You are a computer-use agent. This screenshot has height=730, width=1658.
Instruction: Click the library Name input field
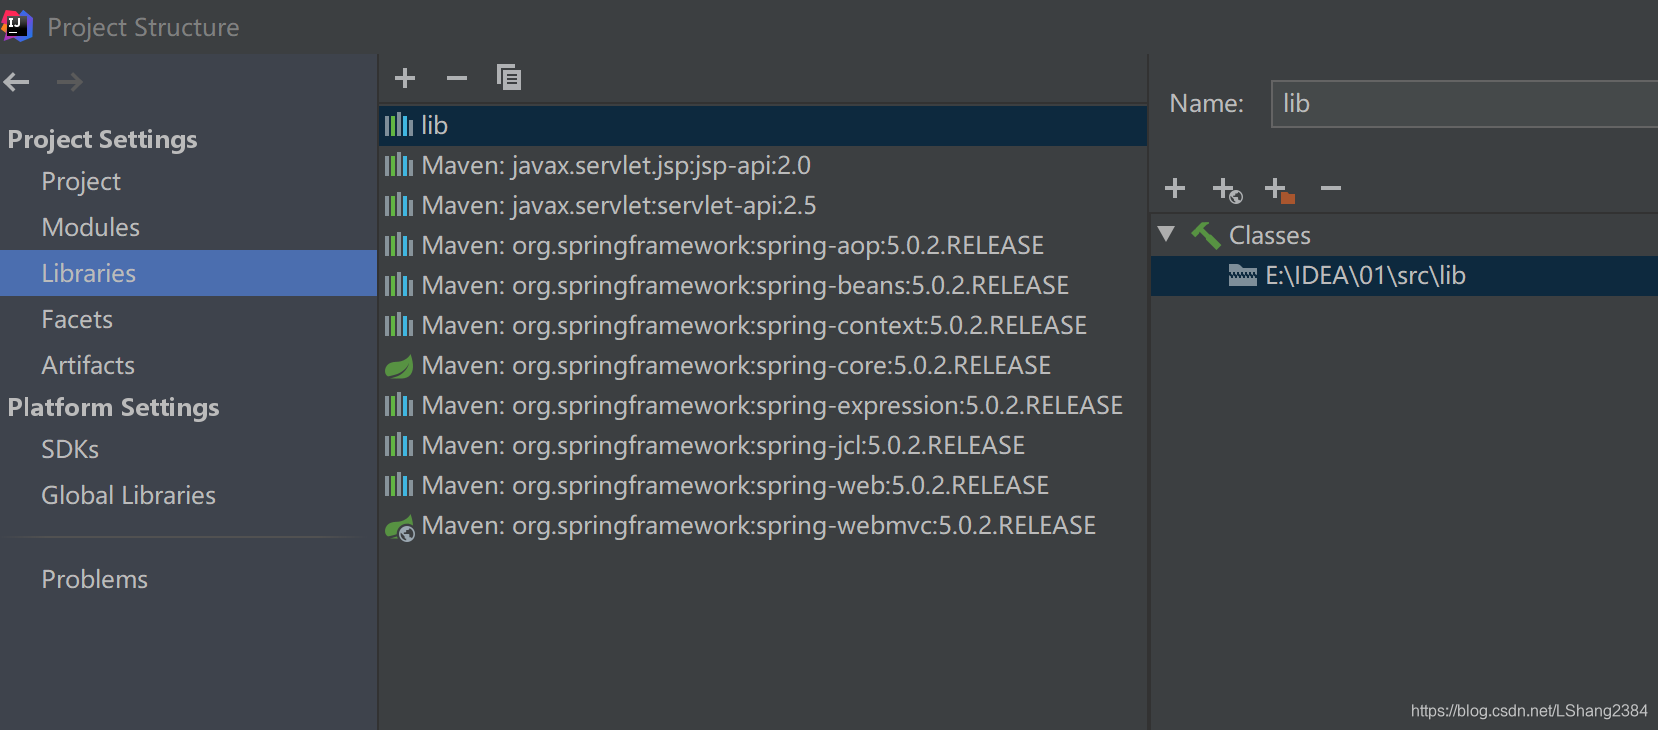point(1464,104)
